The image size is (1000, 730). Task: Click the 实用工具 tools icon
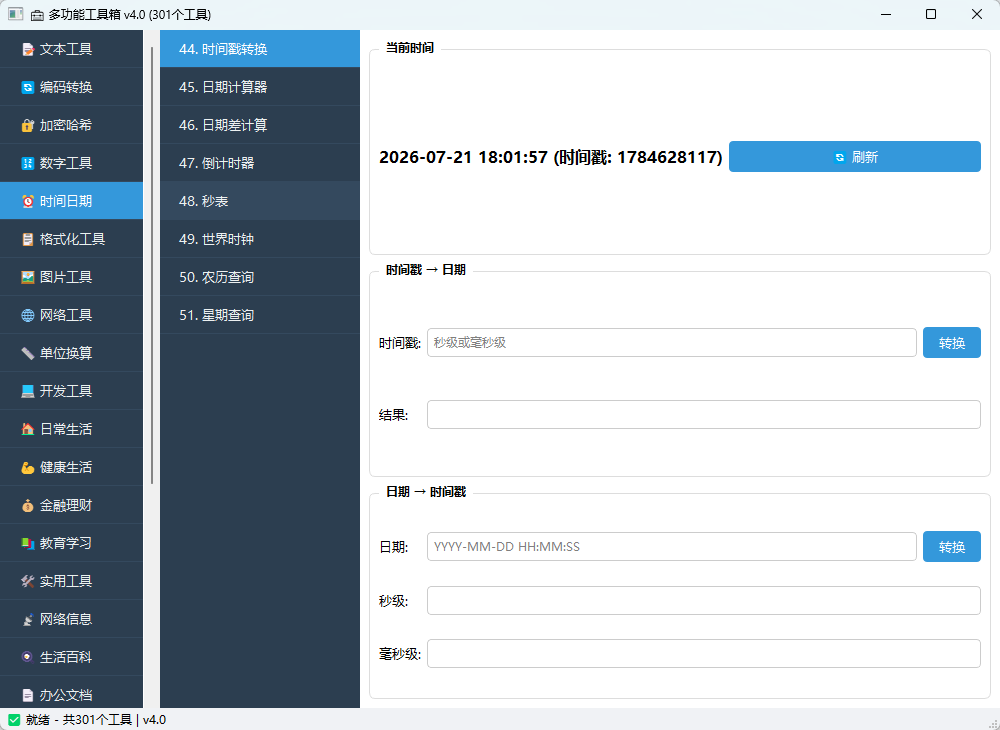[x=27, y=581]
